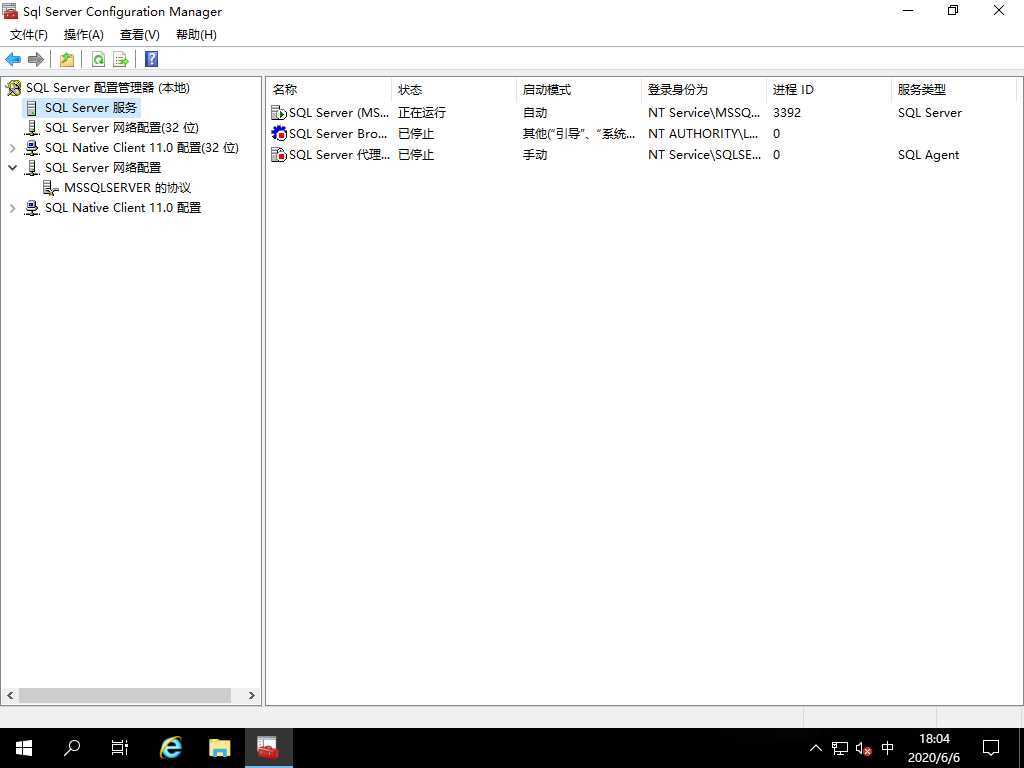This screenshot has width=1024, height=768.
Task: Click the 正在运行 status cell
Action: coord(422,113)
